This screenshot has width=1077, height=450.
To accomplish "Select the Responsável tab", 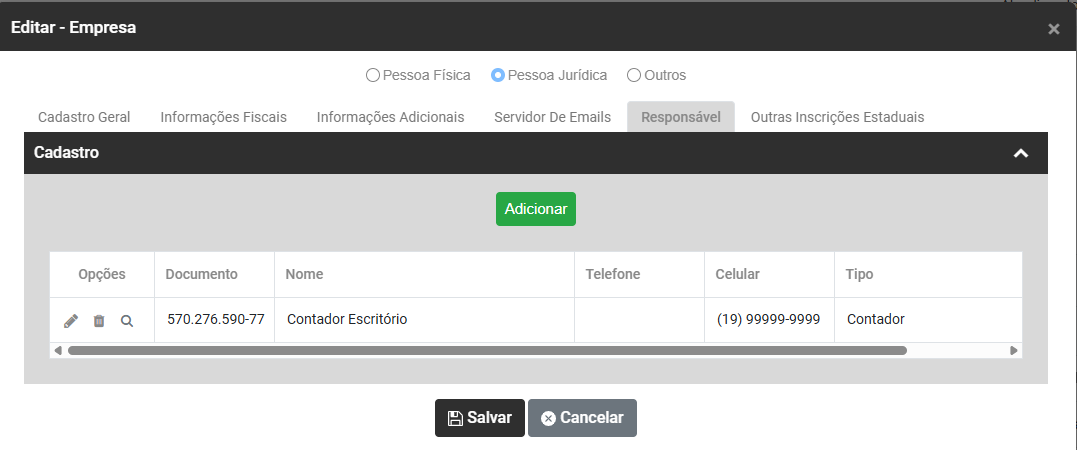I will (x=681, y=117).
